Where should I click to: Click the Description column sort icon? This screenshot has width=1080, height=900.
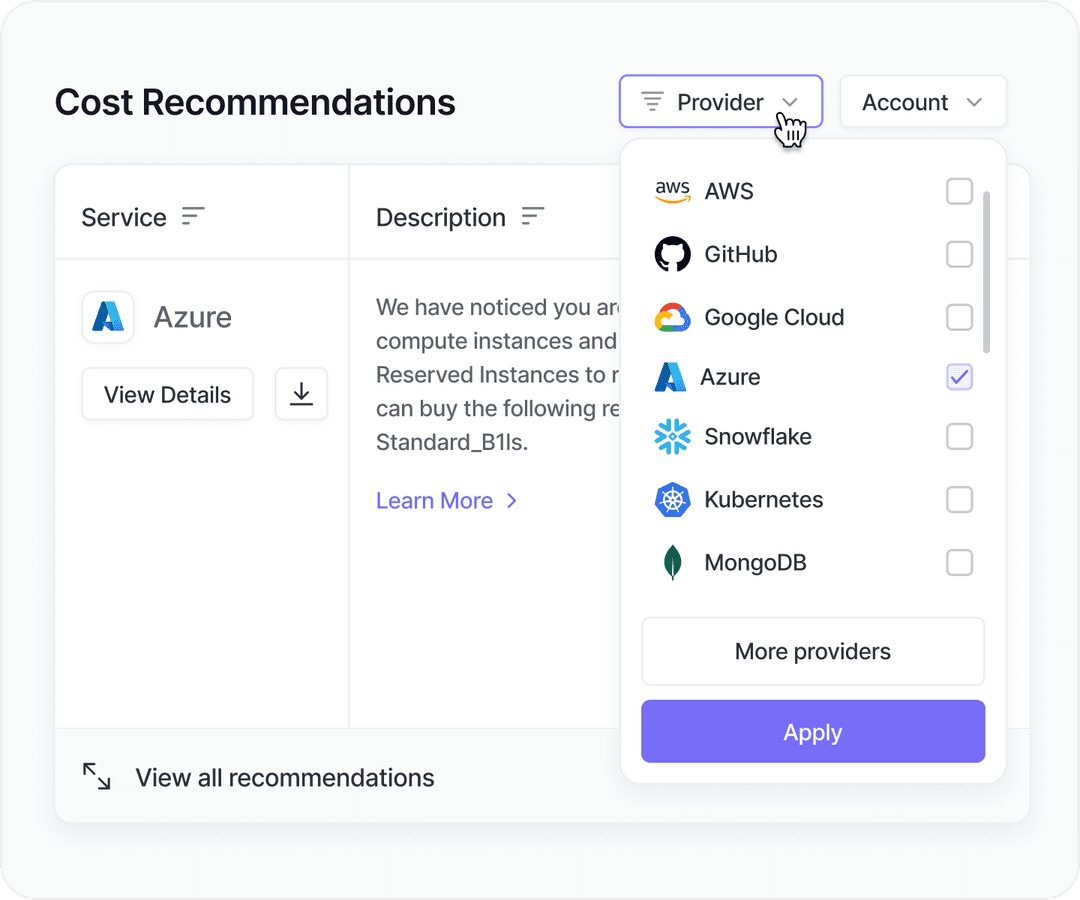click(533, 217)
